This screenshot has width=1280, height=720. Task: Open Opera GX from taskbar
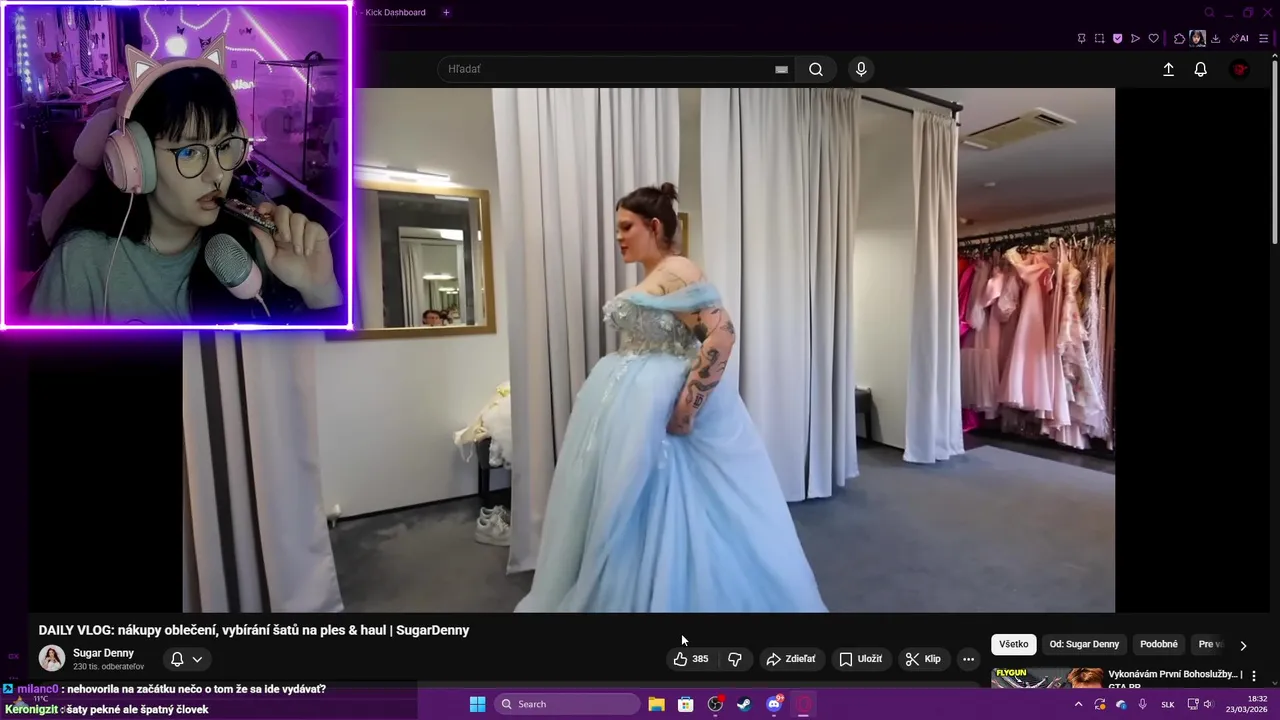(x=803, y=704)
